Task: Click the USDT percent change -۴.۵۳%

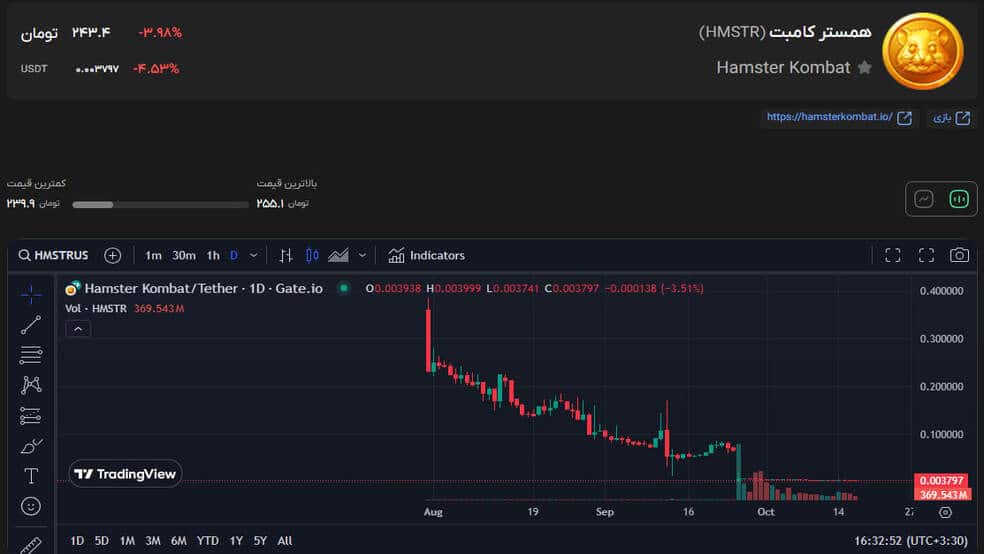Action: coord(156,68)
